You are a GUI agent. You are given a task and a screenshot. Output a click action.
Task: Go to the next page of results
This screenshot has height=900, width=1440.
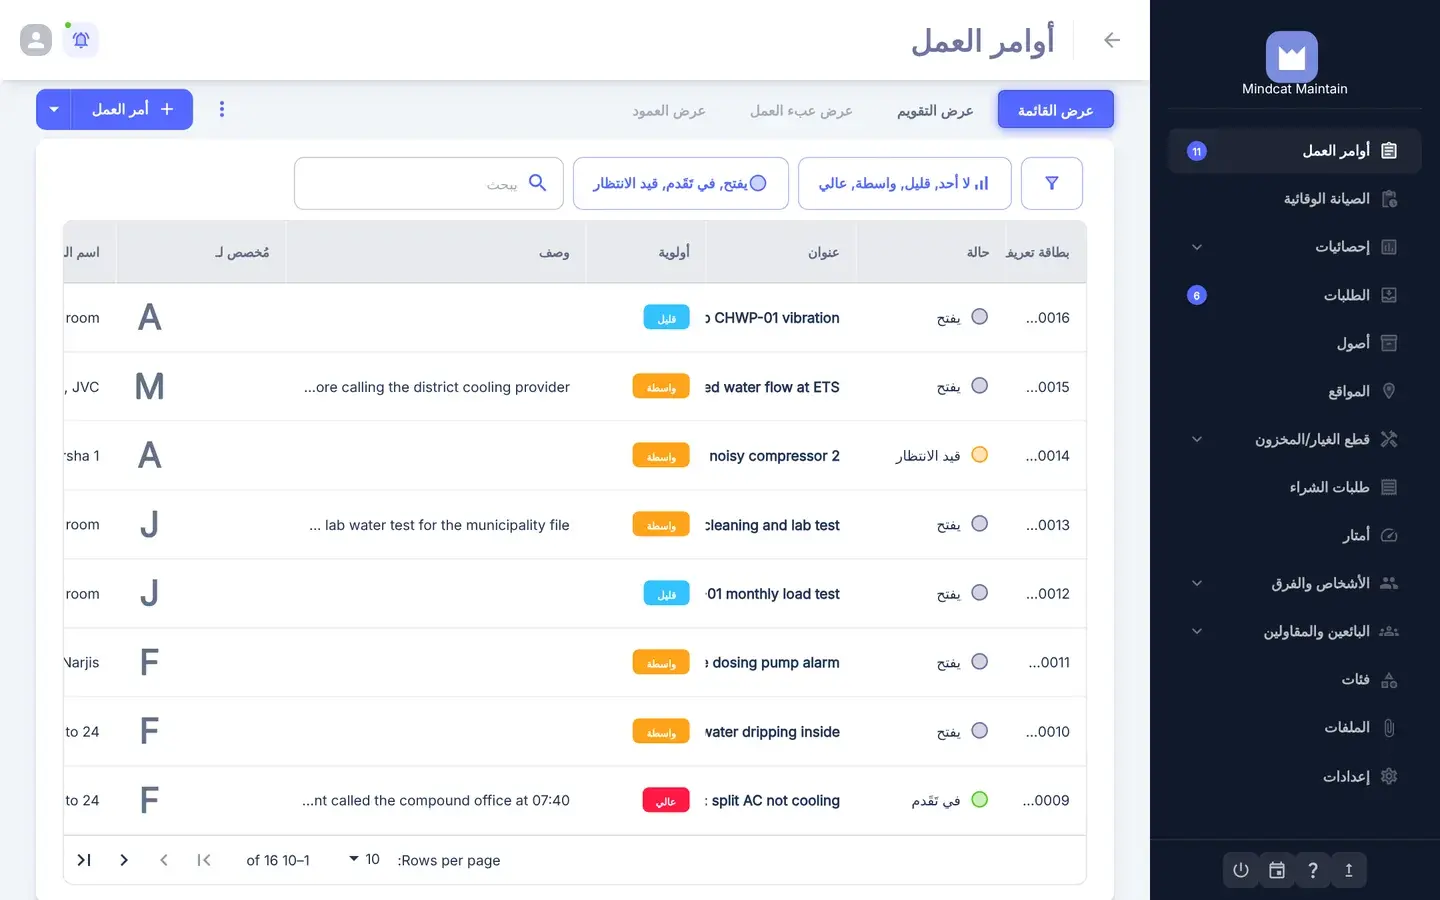coord(124,860)
